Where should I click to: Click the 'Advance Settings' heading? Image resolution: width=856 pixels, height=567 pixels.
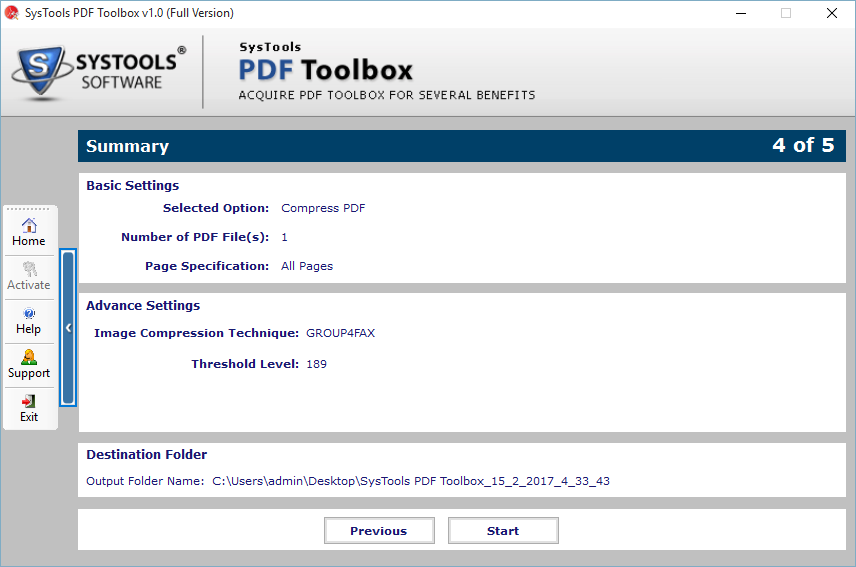pos(143,306)
